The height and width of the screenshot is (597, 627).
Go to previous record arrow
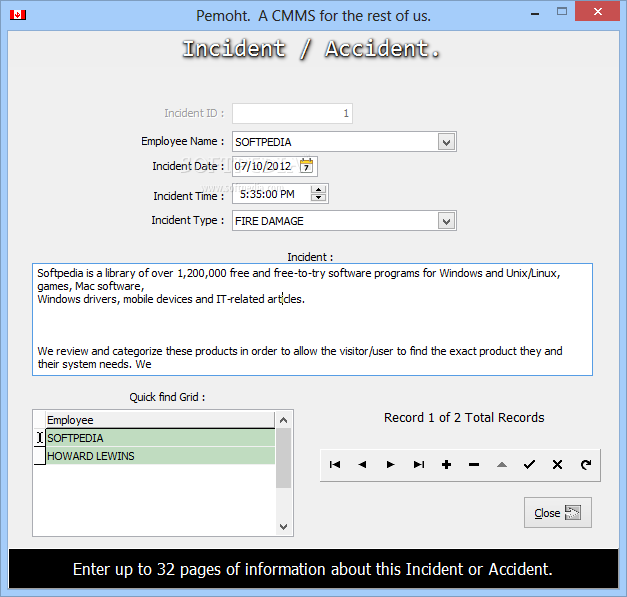[362, 465]
